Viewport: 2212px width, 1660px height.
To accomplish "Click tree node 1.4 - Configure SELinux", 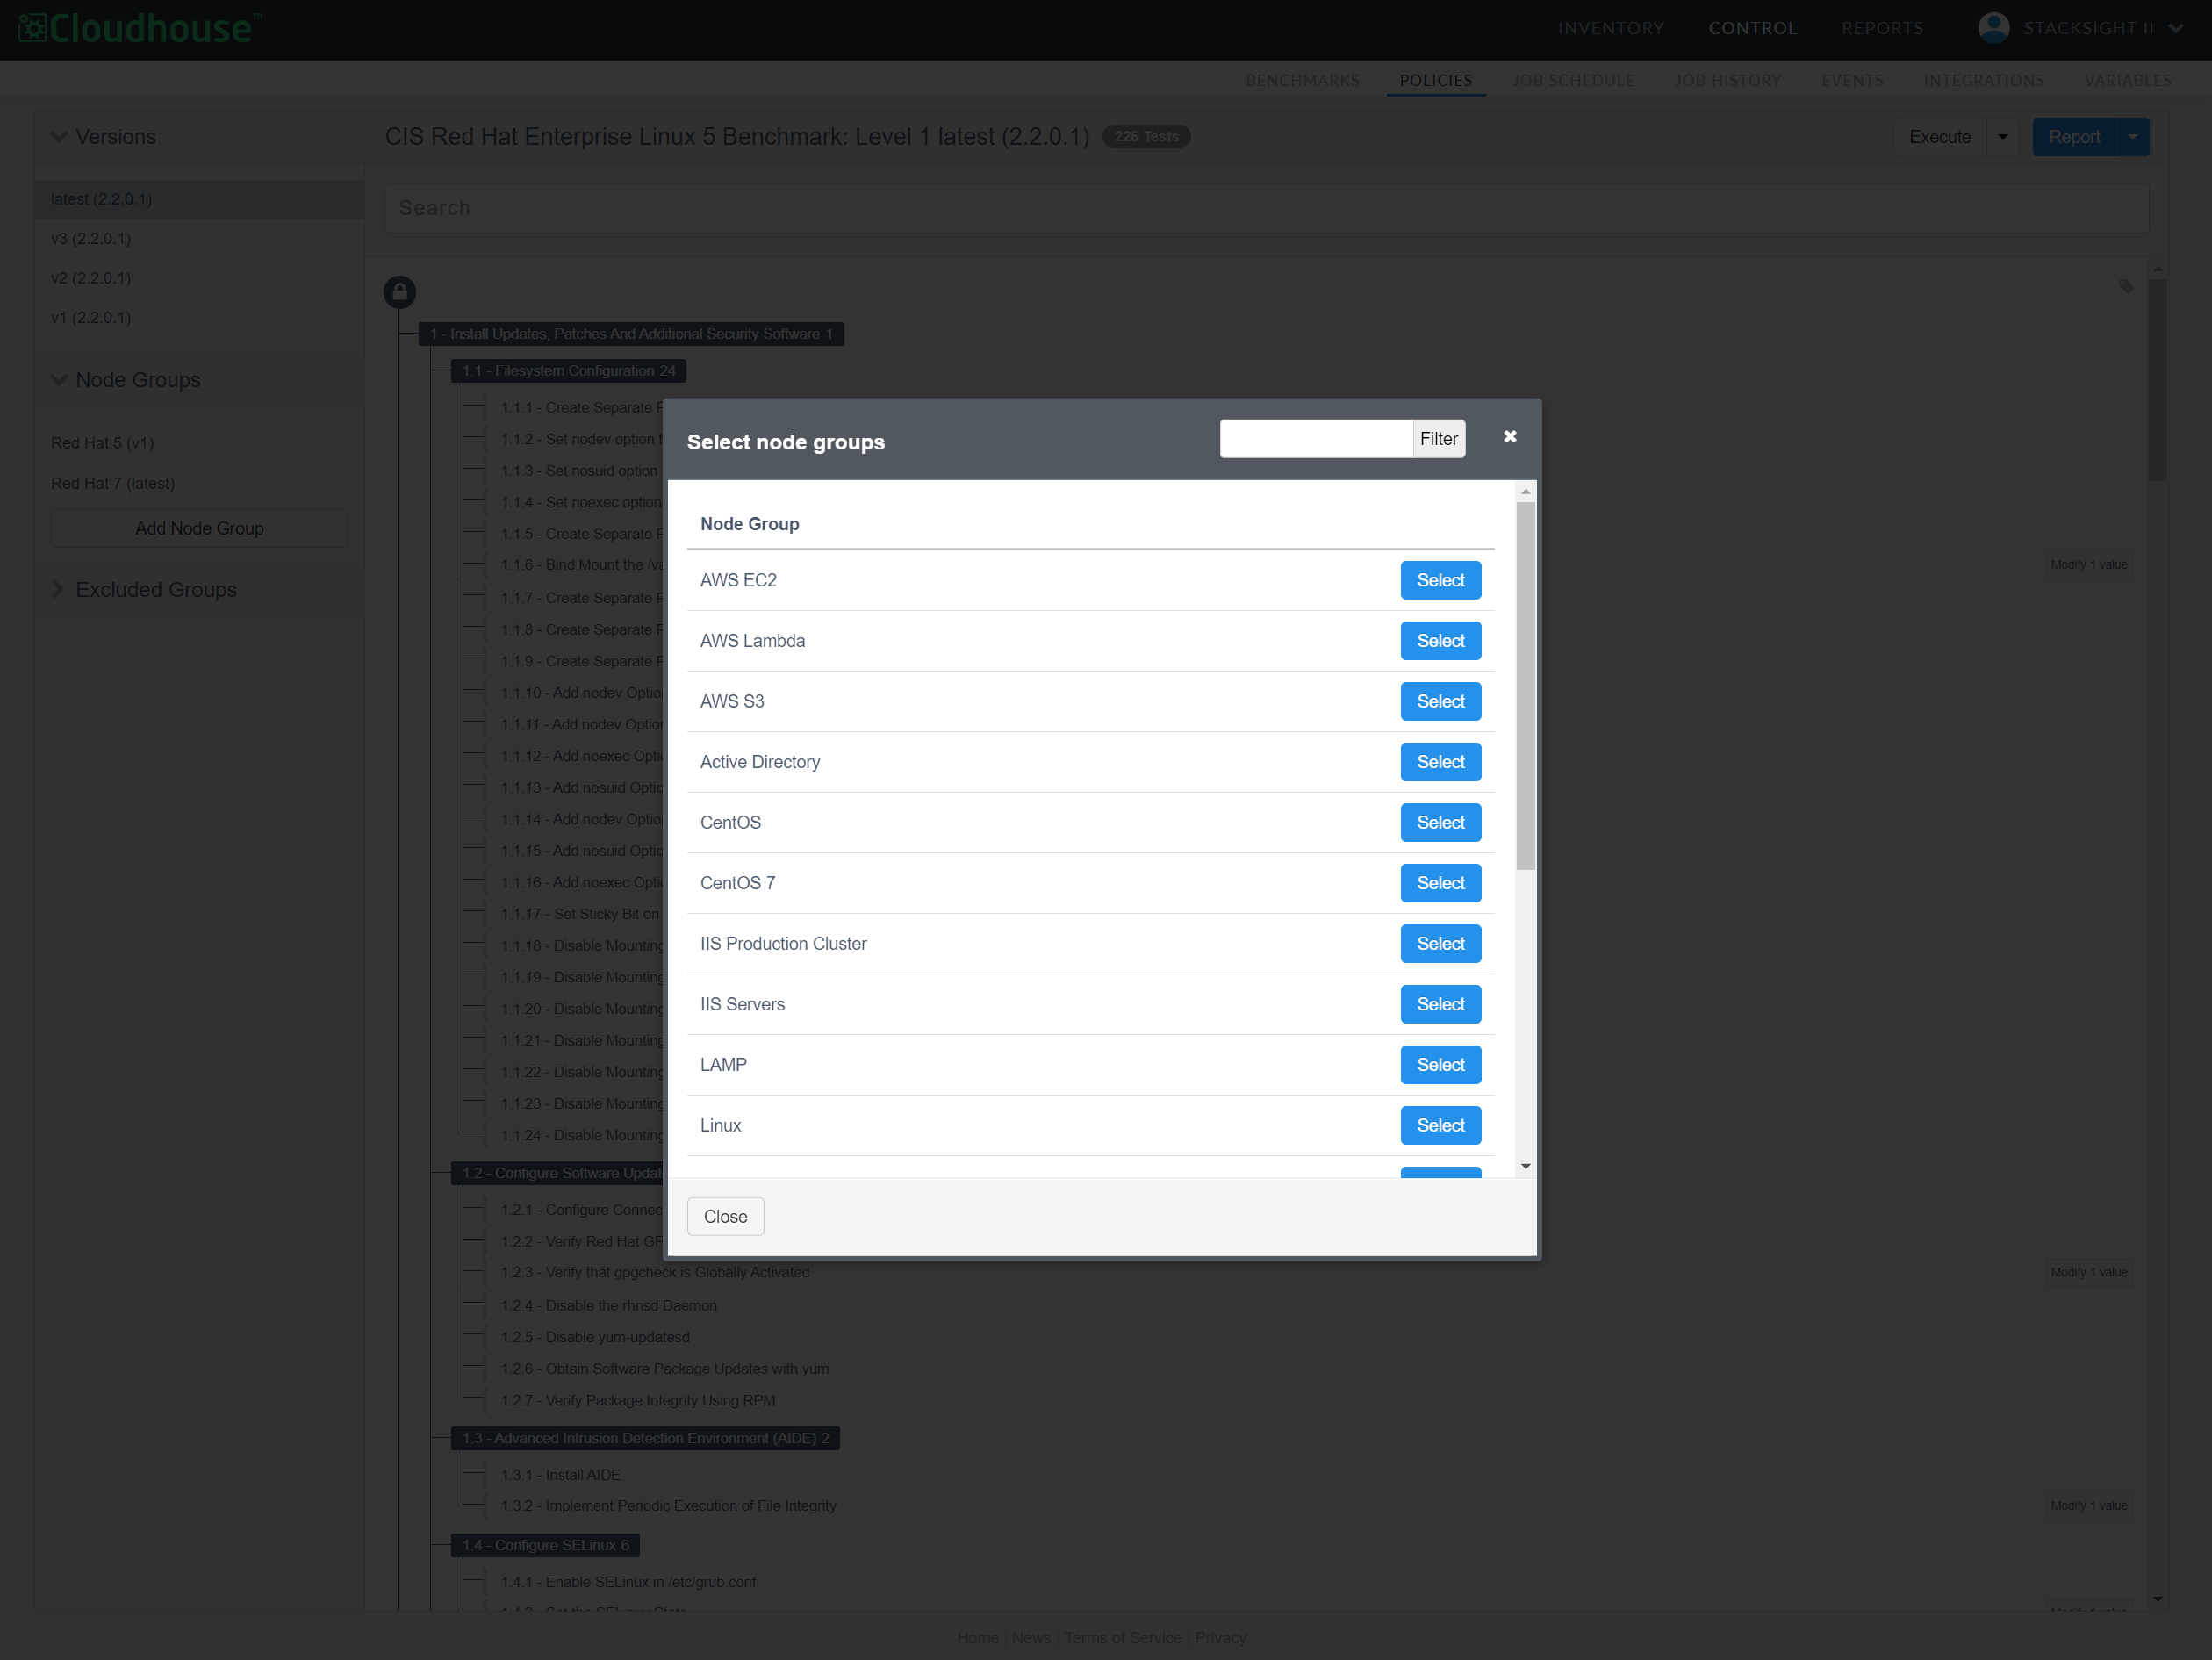I will [x=545, y=1545].
